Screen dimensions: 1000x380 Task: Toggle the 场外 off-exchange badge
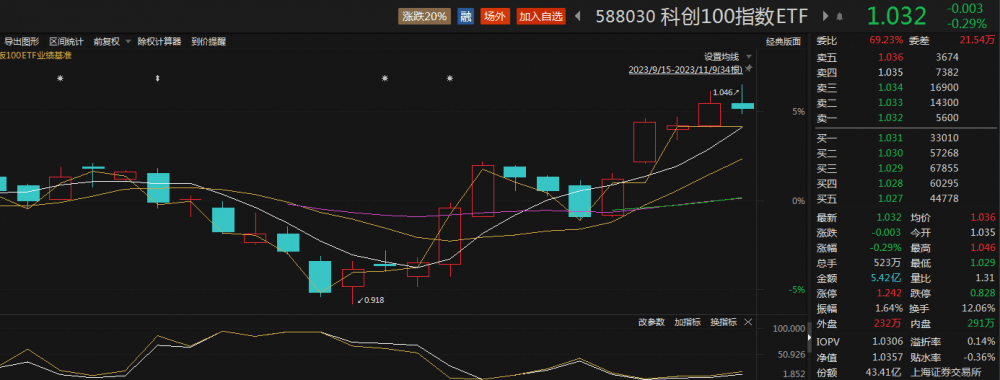[x=495, y=17]
